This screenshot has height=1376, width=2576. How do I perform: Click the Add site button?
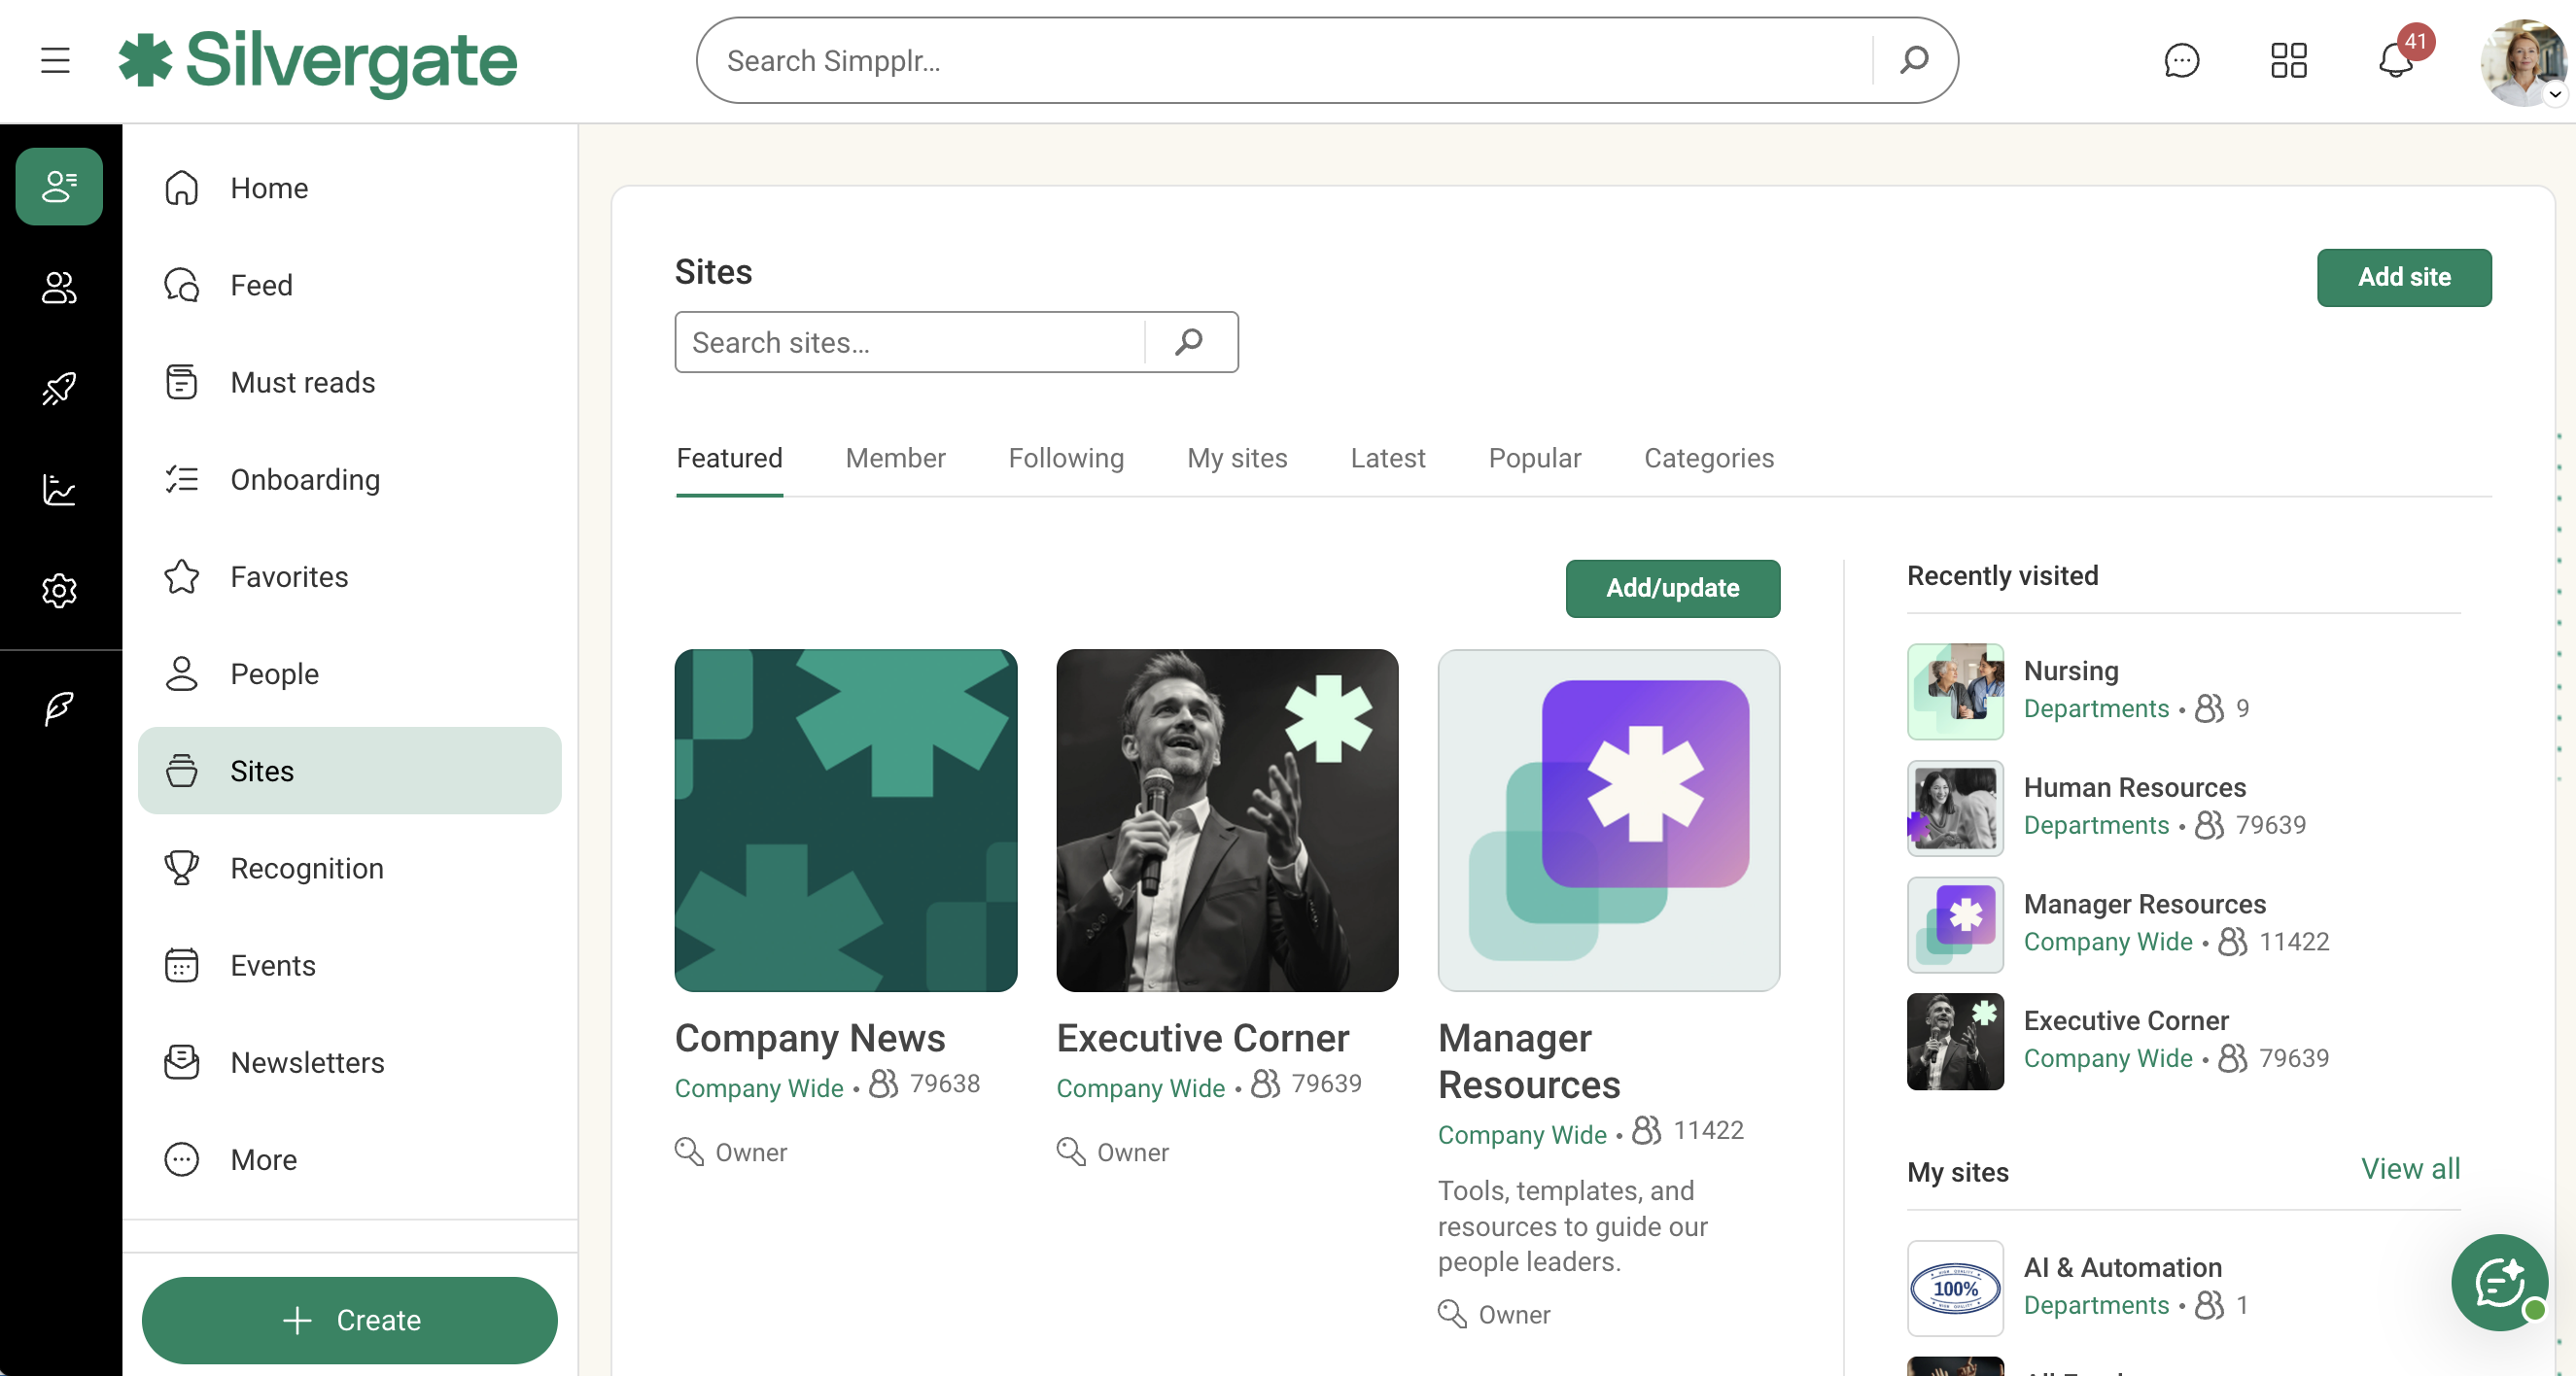tap(2404, 277)
